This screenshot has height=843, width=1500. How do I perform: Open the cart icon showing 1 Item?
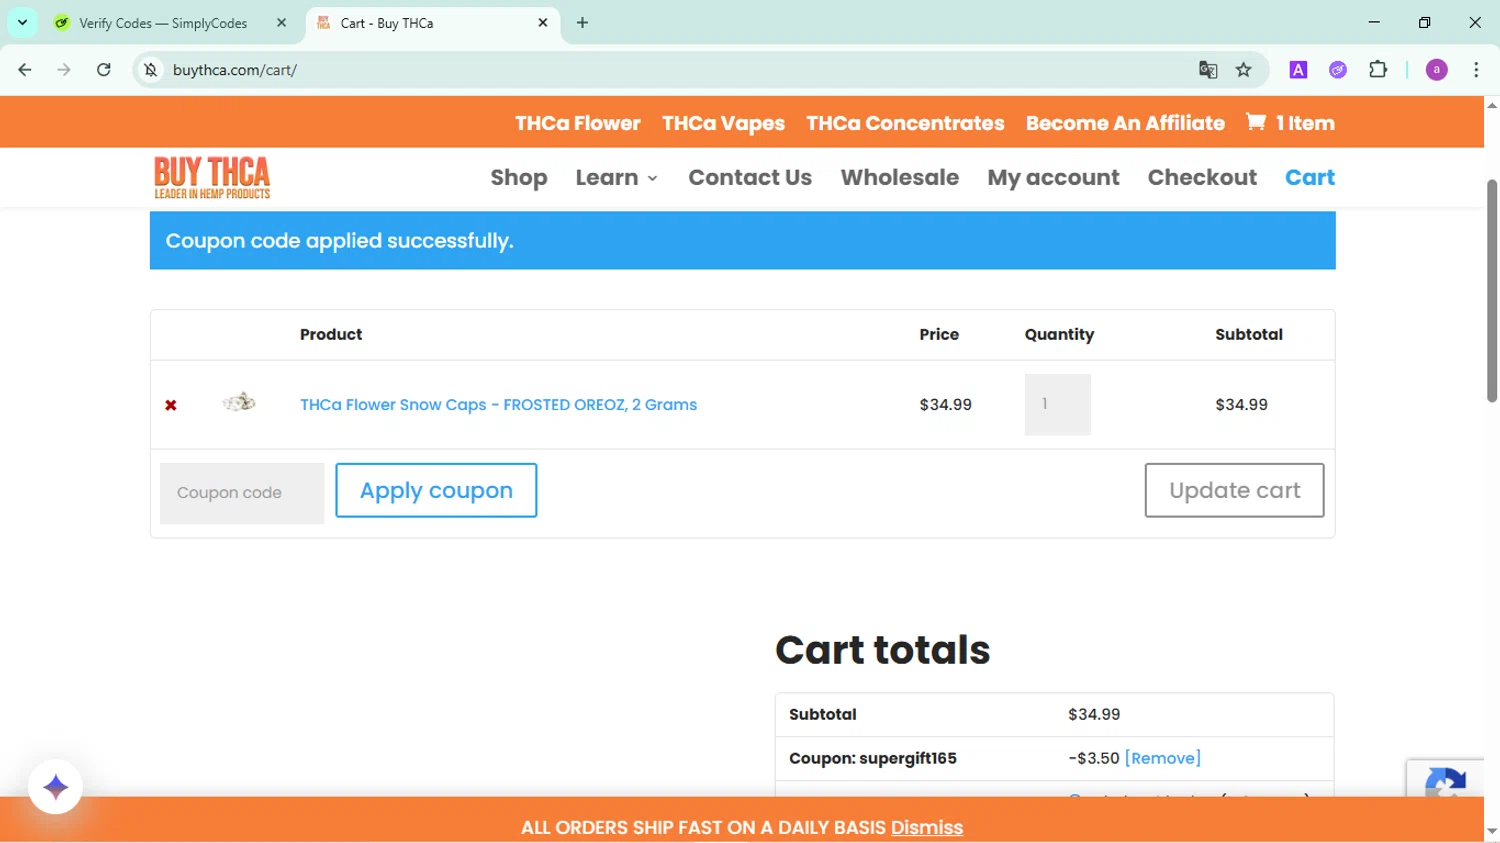pyautogui.click(x=1290, y=123)
